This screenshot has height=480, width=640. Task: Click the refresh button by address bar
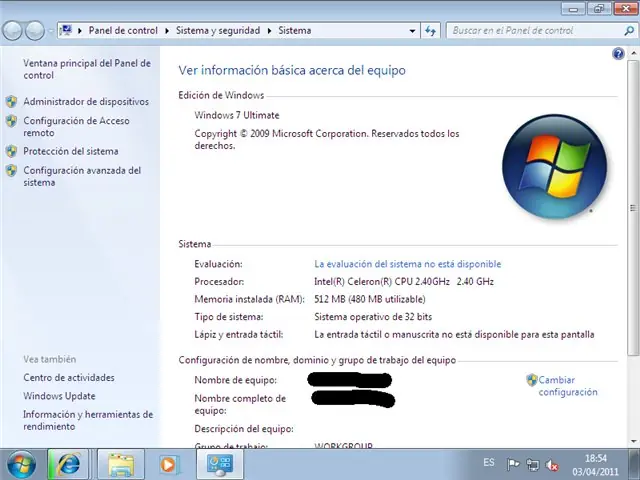[x=430, y=31]
